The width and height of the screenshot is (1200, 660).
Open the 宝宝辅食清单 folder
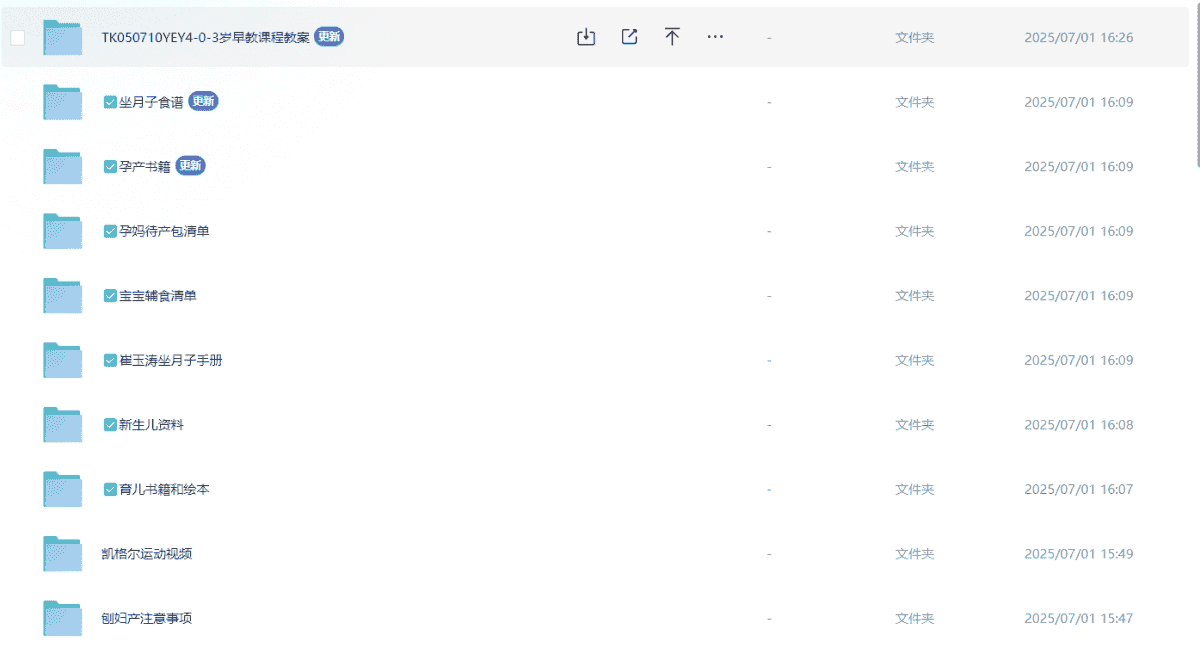pos(157,296)
